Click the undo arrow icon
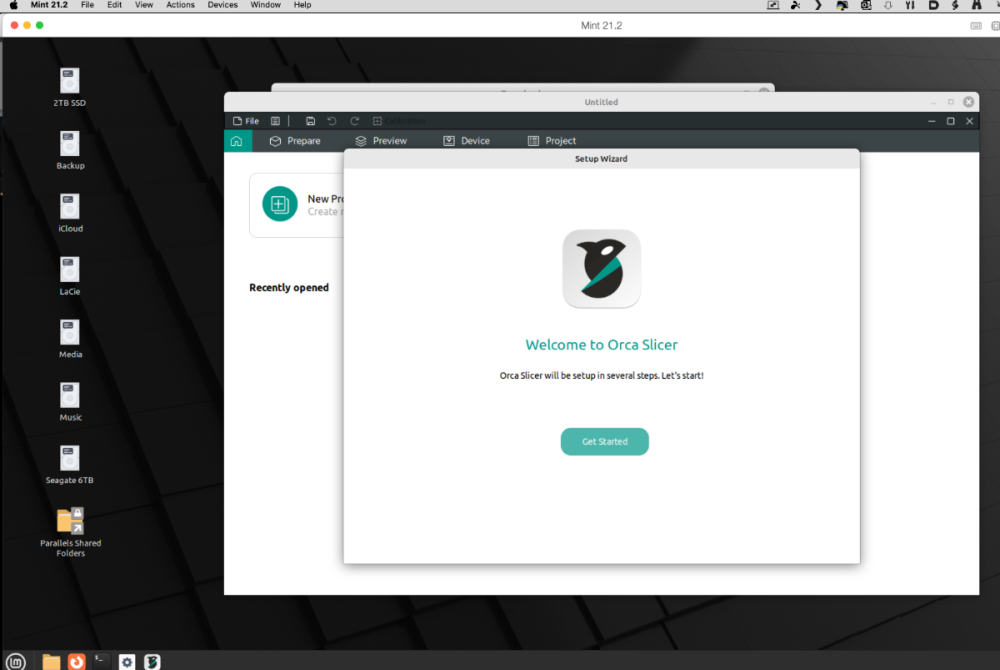1000x670 pixels. tap(332, 121)
